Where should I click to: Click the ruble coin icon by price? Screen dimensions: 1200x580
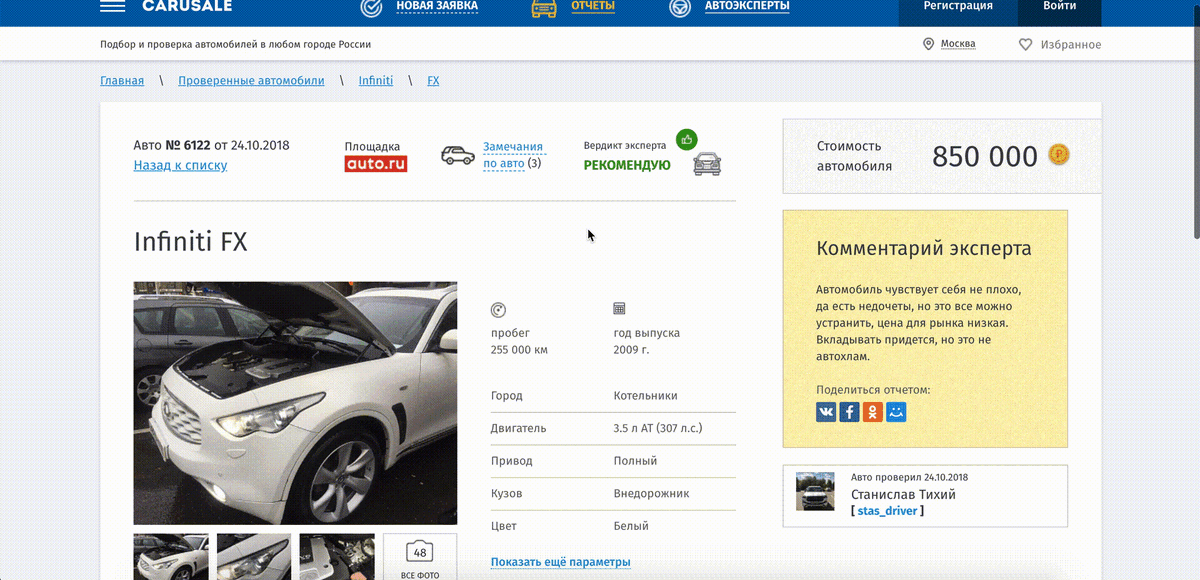pyautogui.click(x=1059, y=155)
